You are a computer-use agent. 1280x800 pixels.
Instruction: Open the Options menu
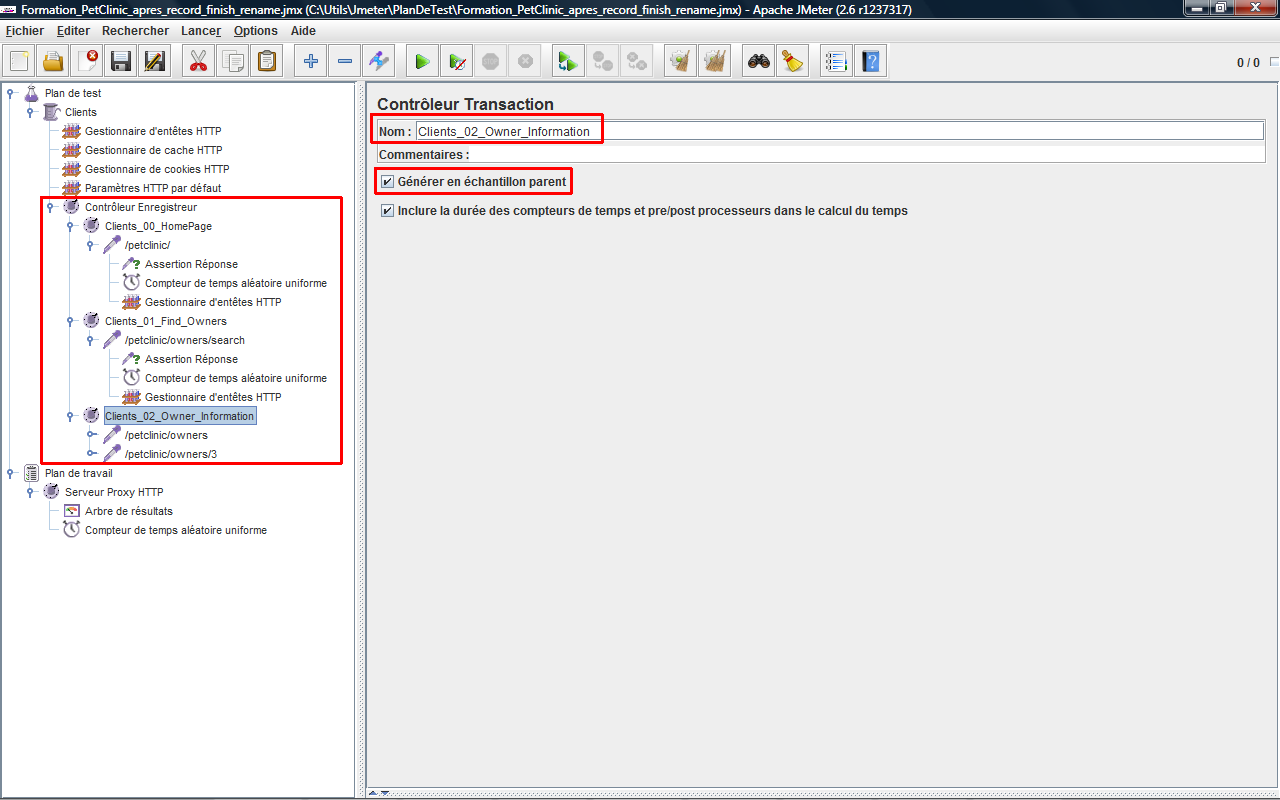[255, 31]
